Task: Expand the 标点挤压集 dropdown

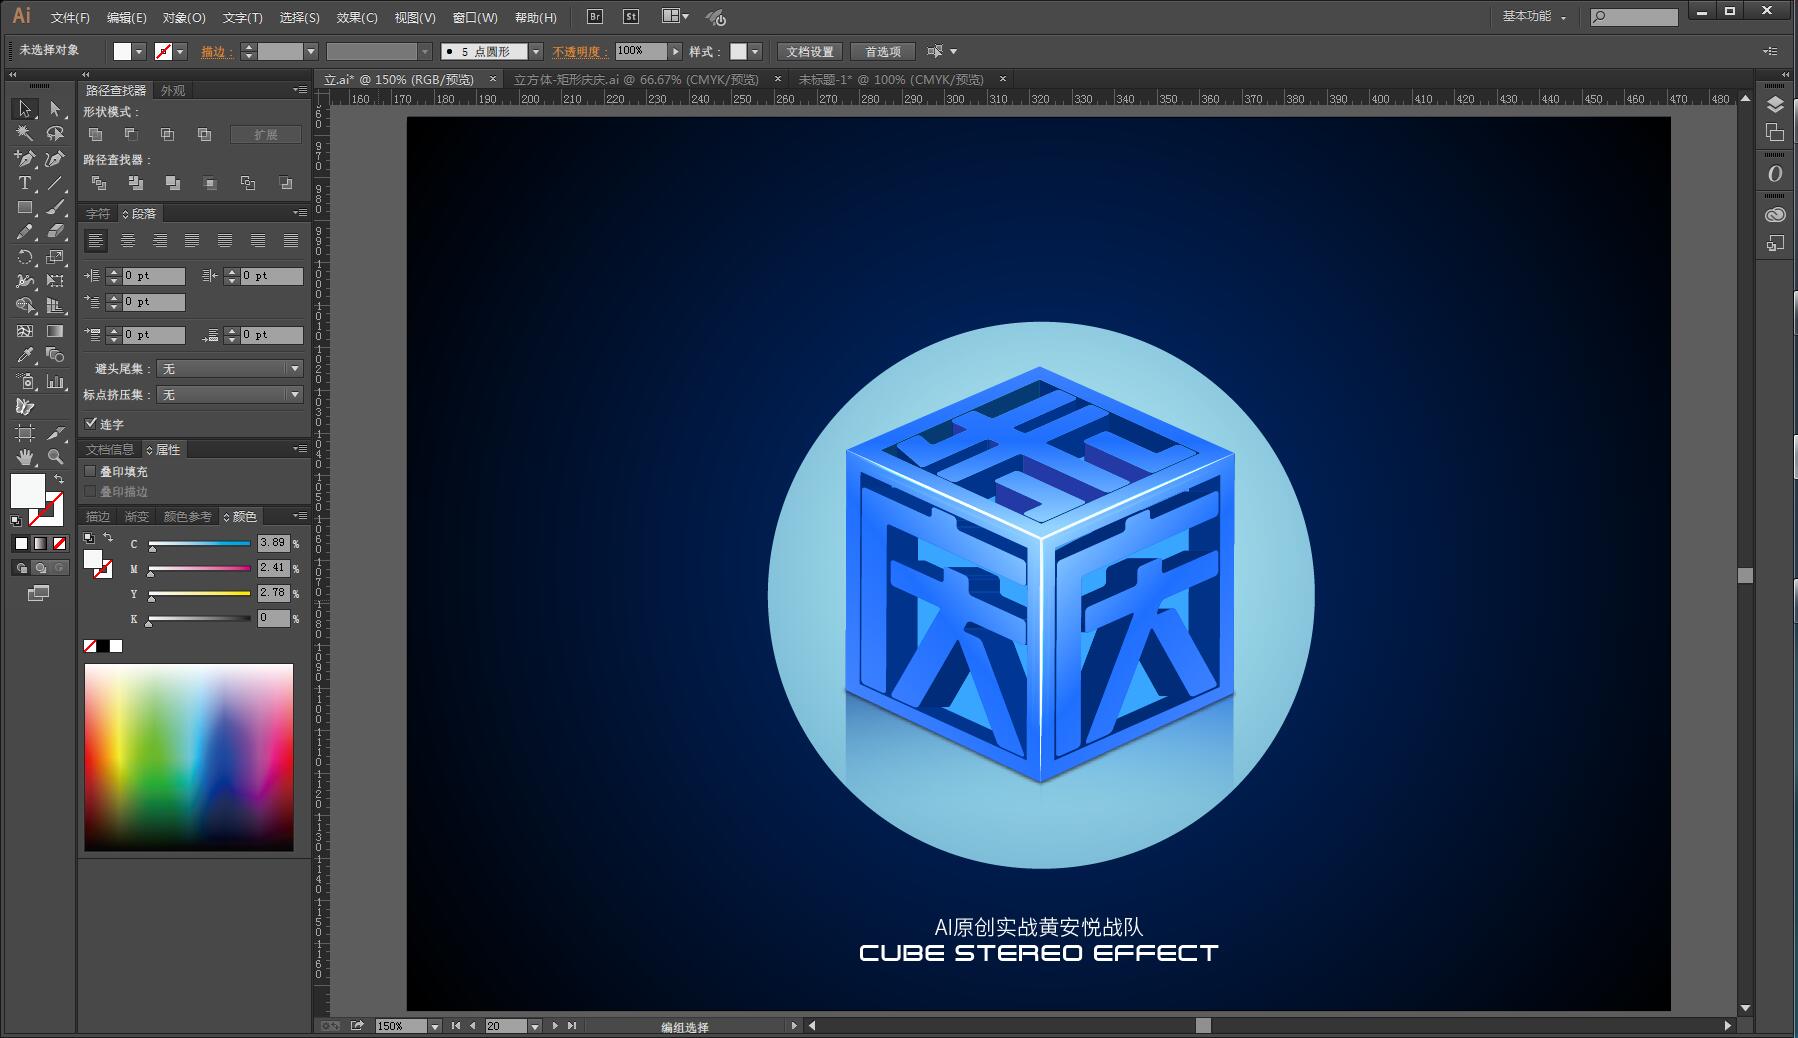Action: (x=229, y=395)
